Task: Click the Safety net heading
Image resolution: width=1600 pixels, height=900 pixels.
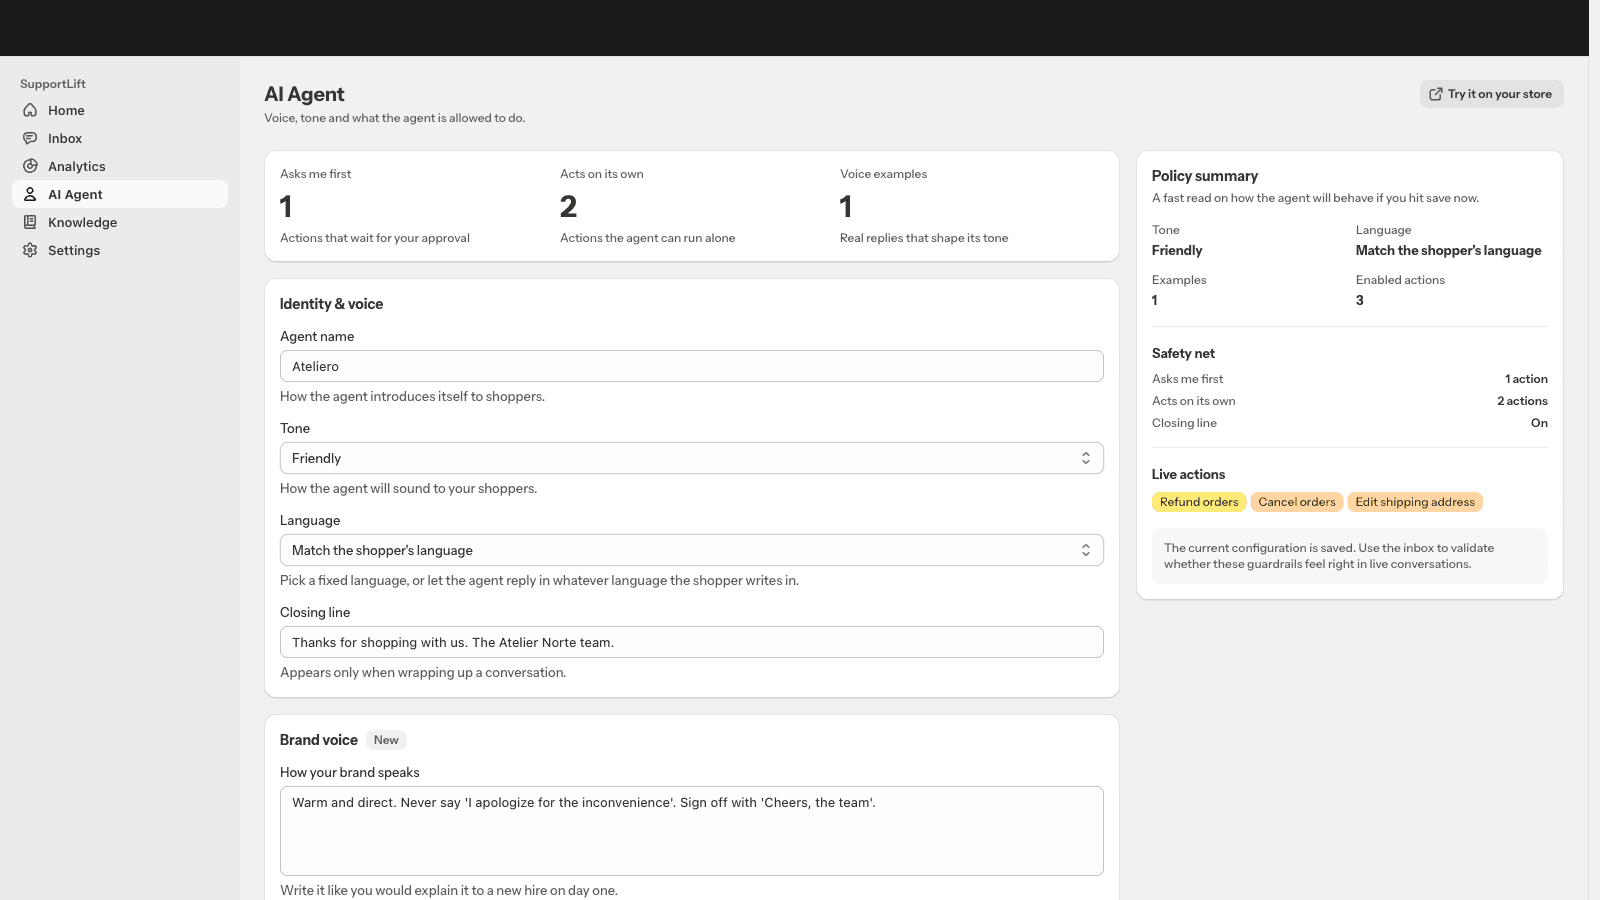Action: point(1183,353)
